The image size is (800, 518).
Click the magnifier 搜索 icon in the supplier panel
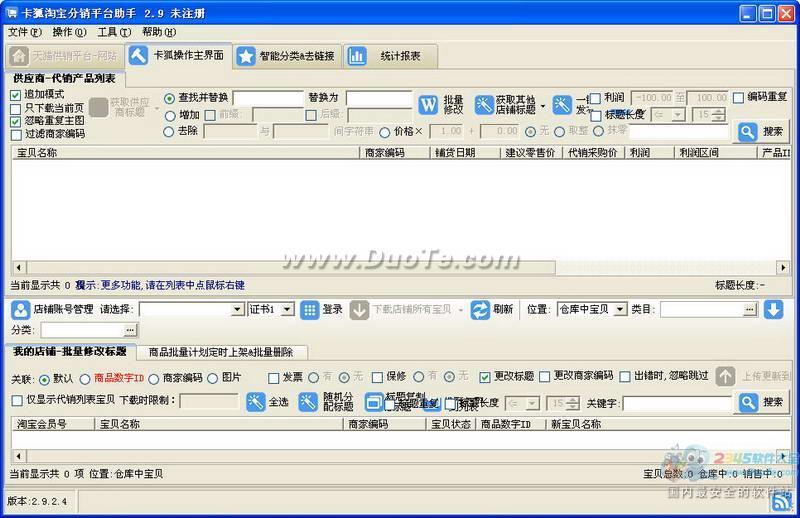click(x=747, y=132)
